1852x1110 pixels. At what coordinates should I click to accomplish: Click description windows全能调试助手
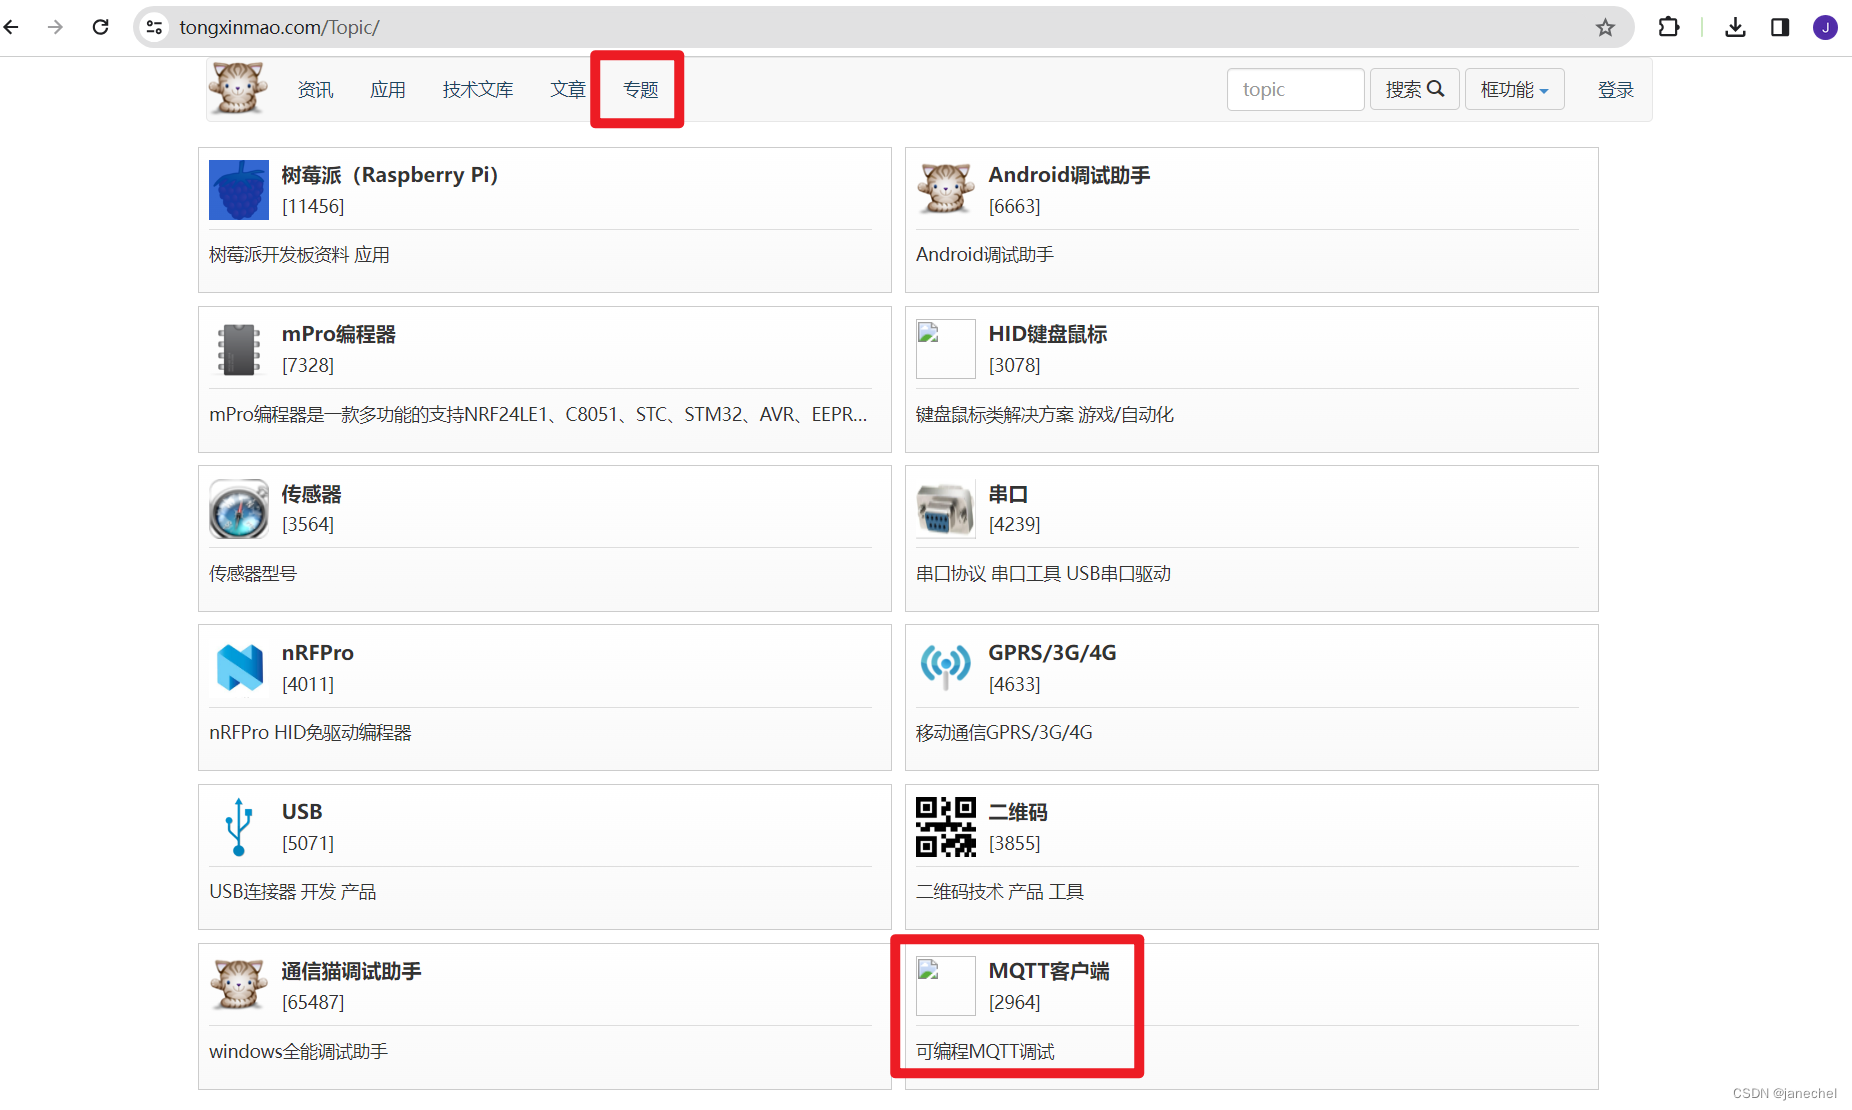[298, 1052]
